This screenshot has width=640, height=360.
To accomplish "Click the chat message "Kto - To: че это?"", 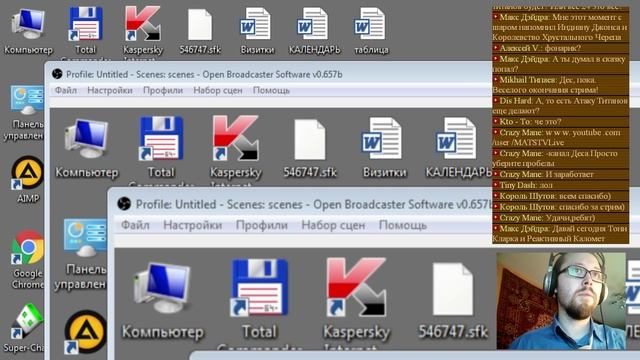I will coord(560,122).
